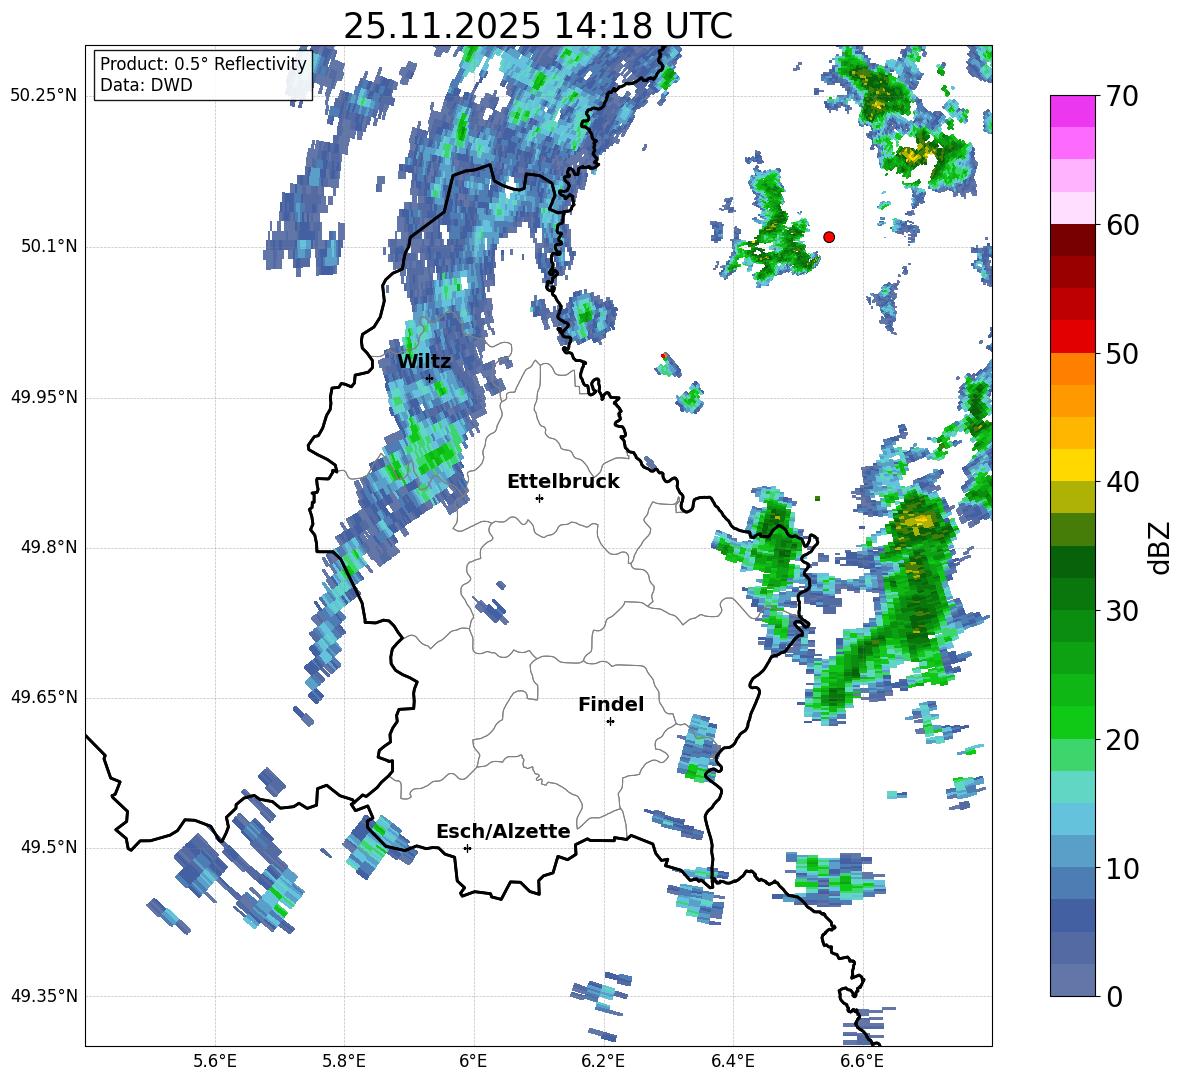Click the 'Product: 0.5° Reflectivity' label
1184x1081 pixels.
pyautogui.click(x=203, y=63)
